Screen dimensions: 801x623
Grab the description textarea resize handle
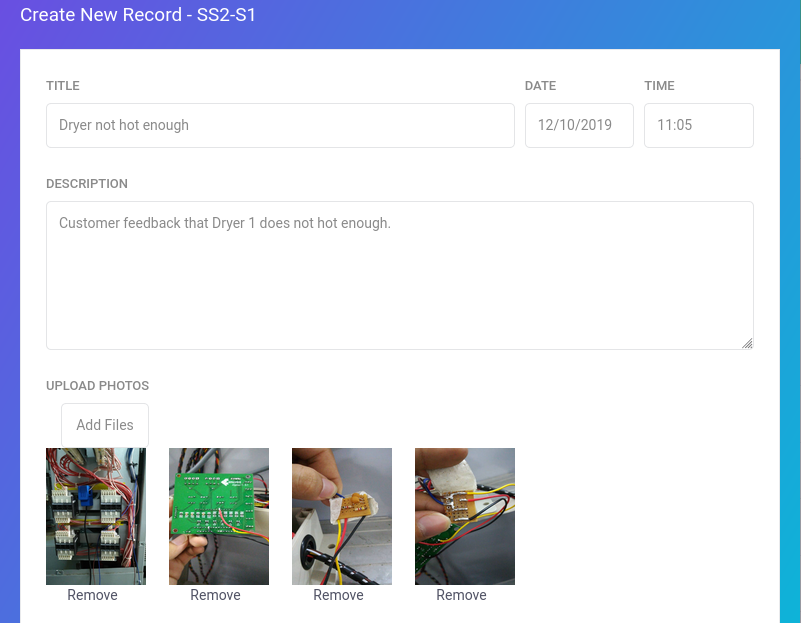747,344
